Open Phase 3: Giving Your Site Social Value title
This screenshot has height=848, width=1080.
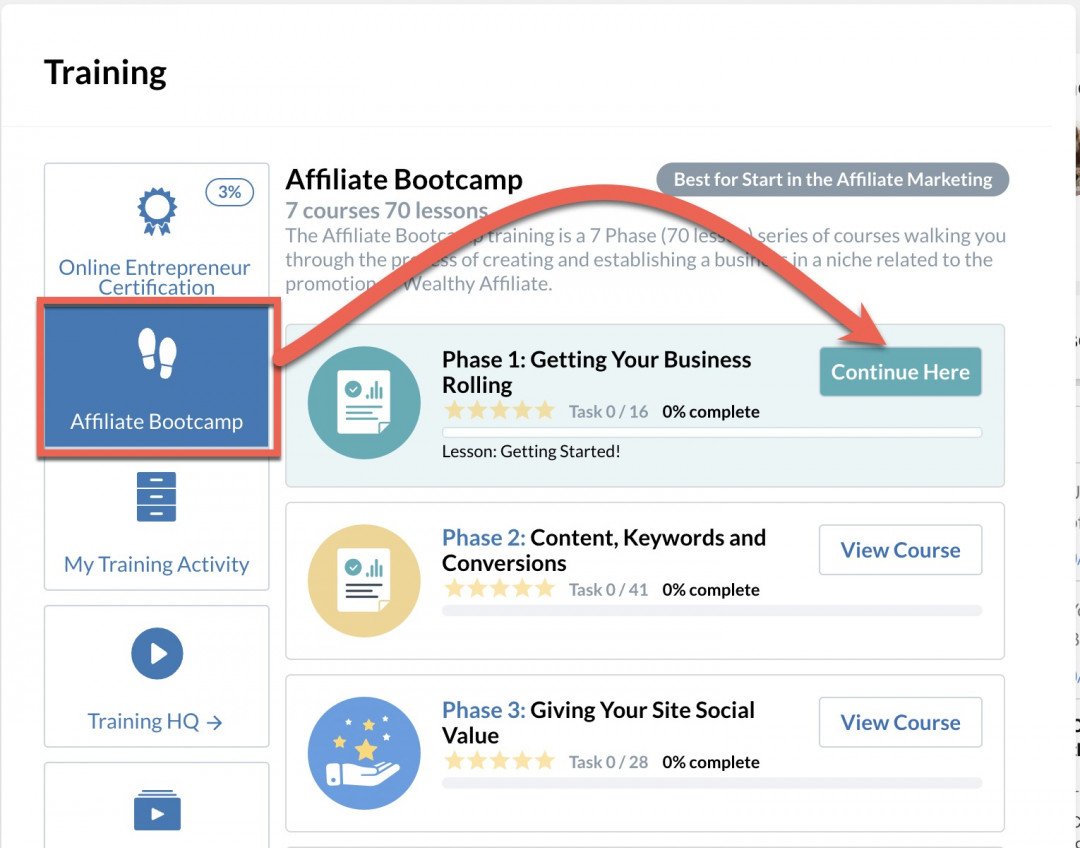coord(598,722)
